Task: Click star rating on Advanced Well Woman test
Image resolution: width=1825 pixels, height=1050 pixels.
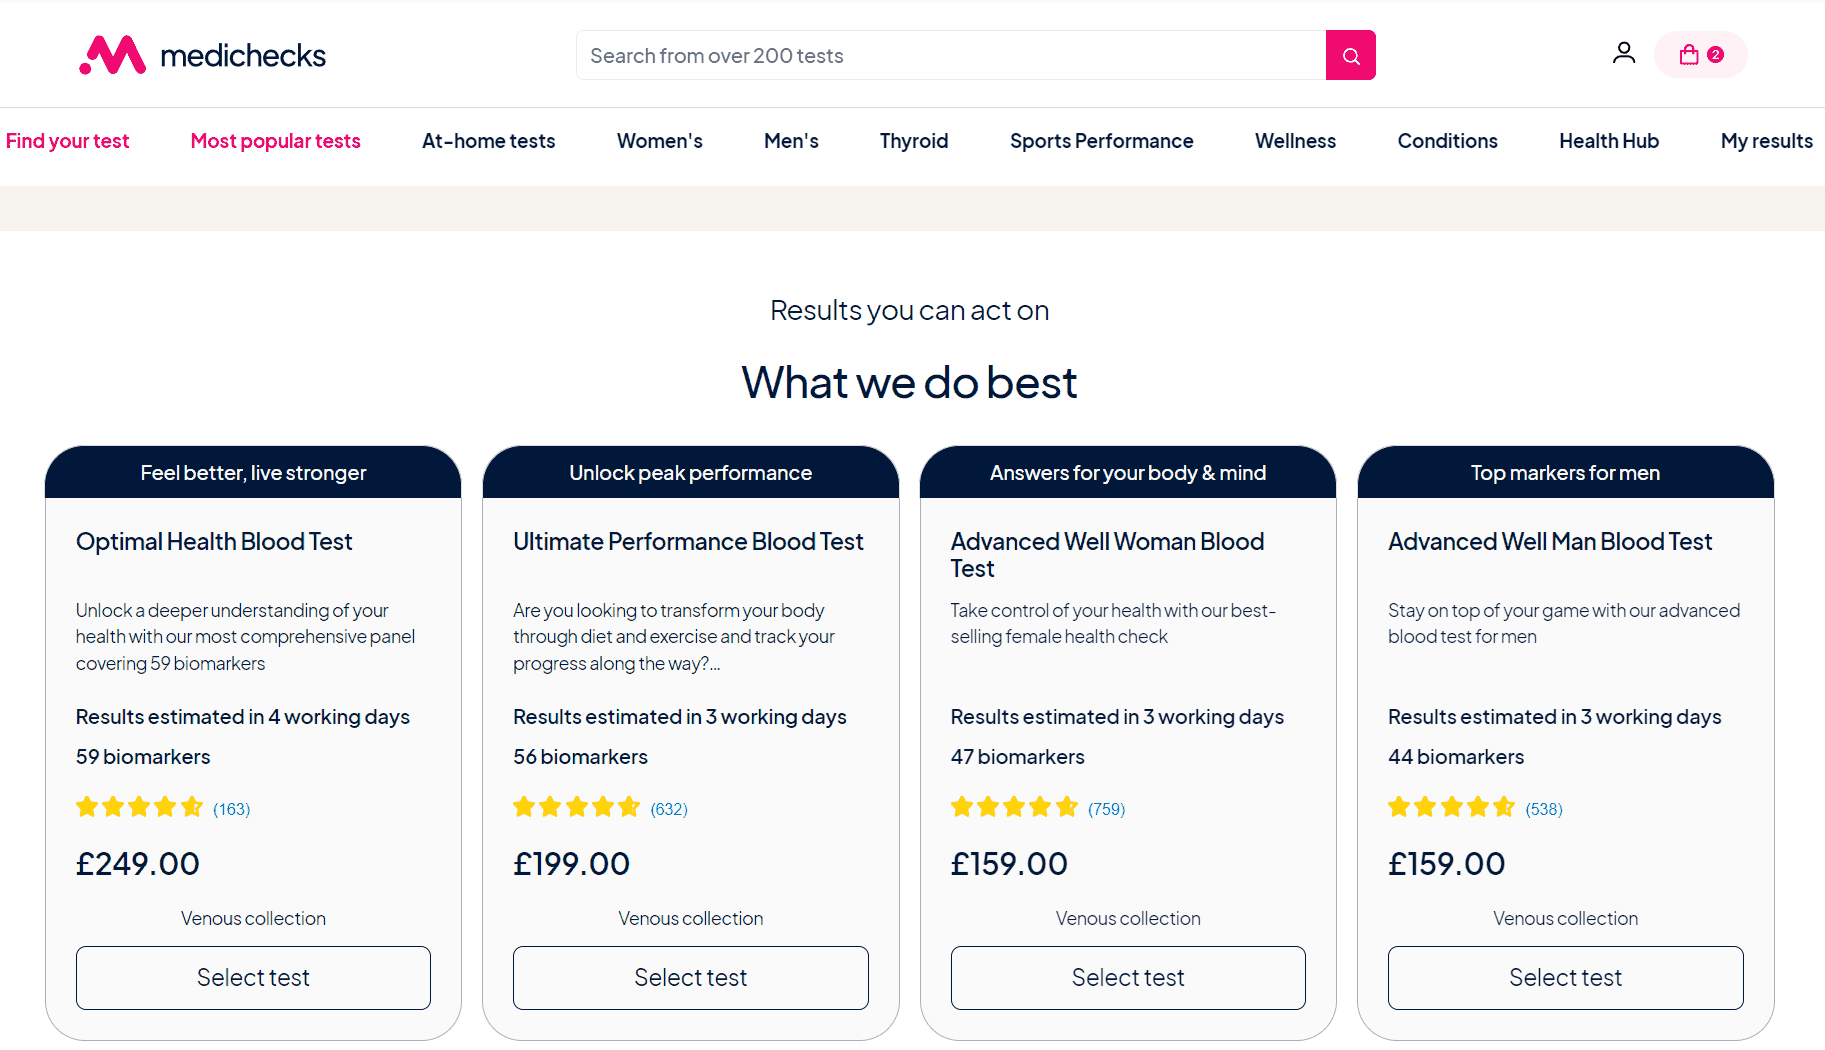Action: (1015, 807)
